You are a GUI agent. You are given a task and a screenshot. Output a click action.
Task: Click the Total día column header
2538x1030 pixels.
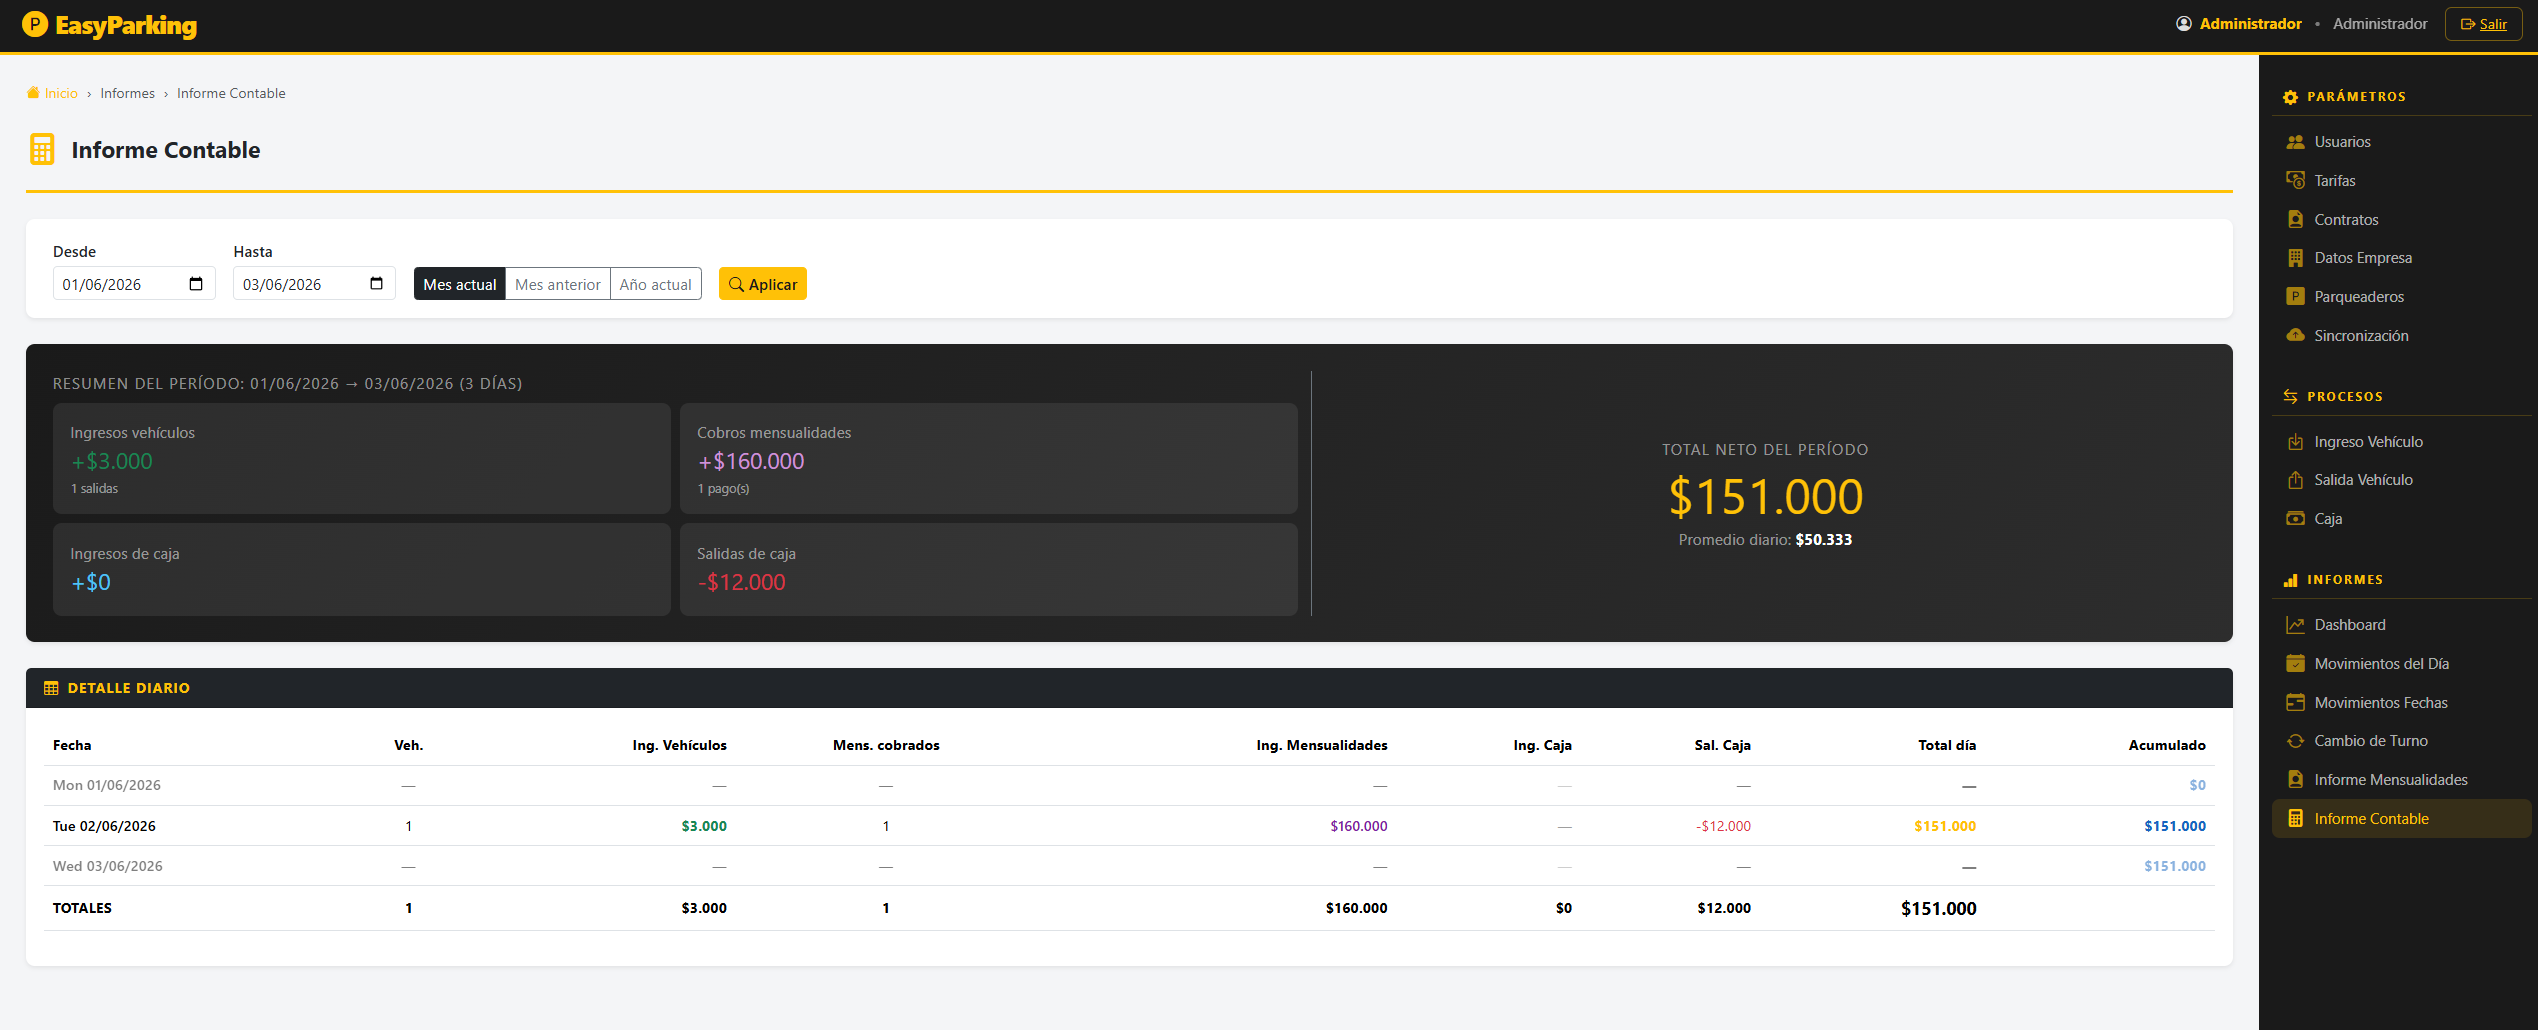(x=1947, y=745)
